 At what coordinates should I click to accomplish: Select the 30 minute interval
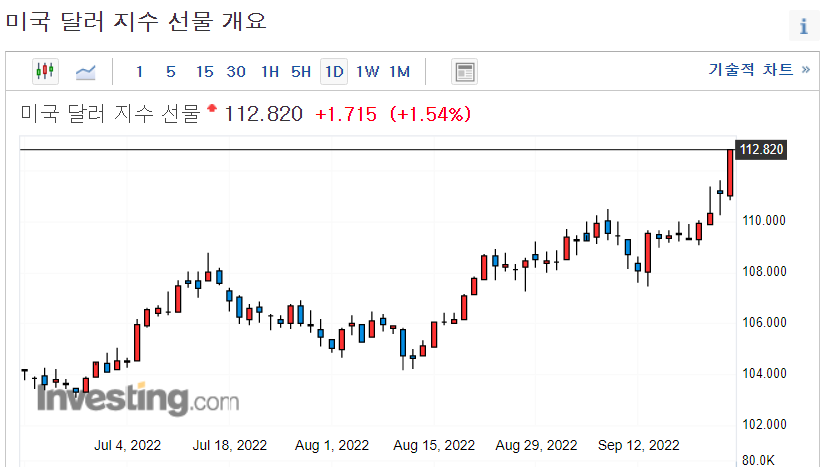point(236,72)
